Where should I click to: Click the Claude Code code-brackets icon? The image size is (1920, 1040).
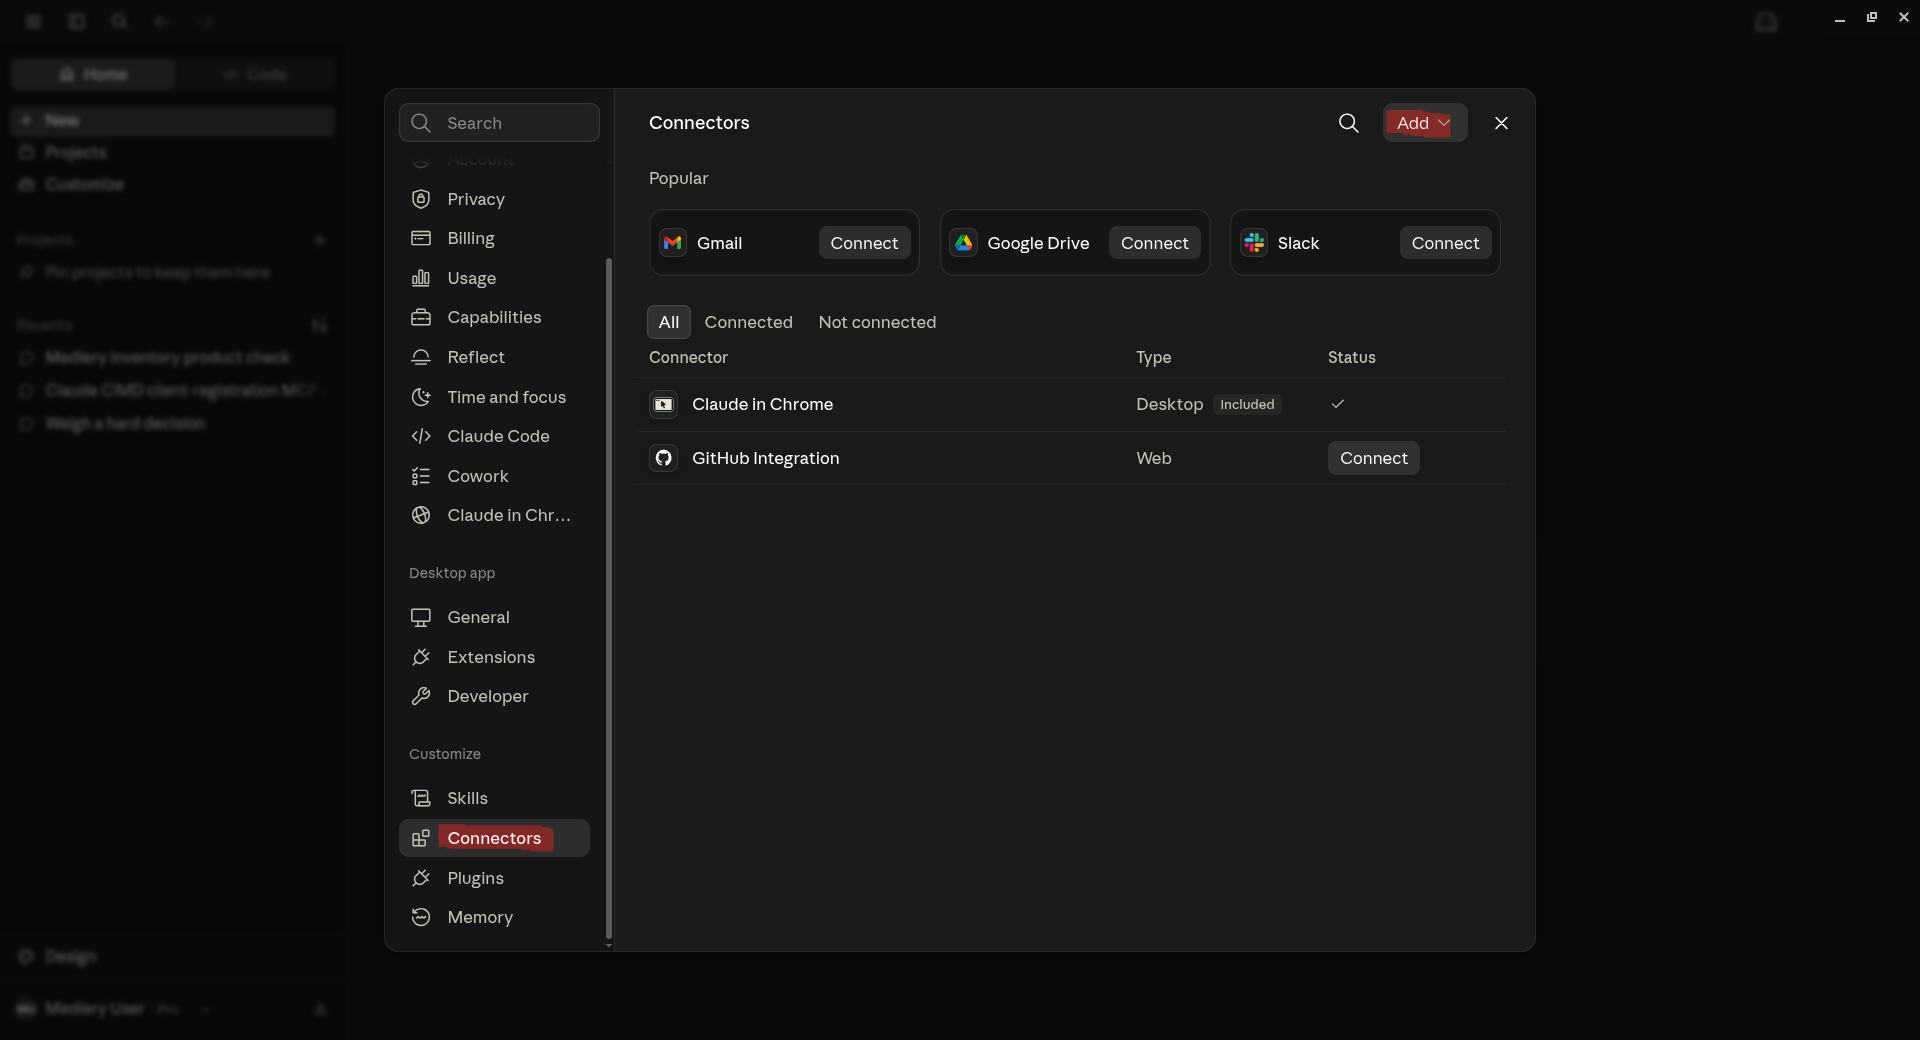[421, 436]
